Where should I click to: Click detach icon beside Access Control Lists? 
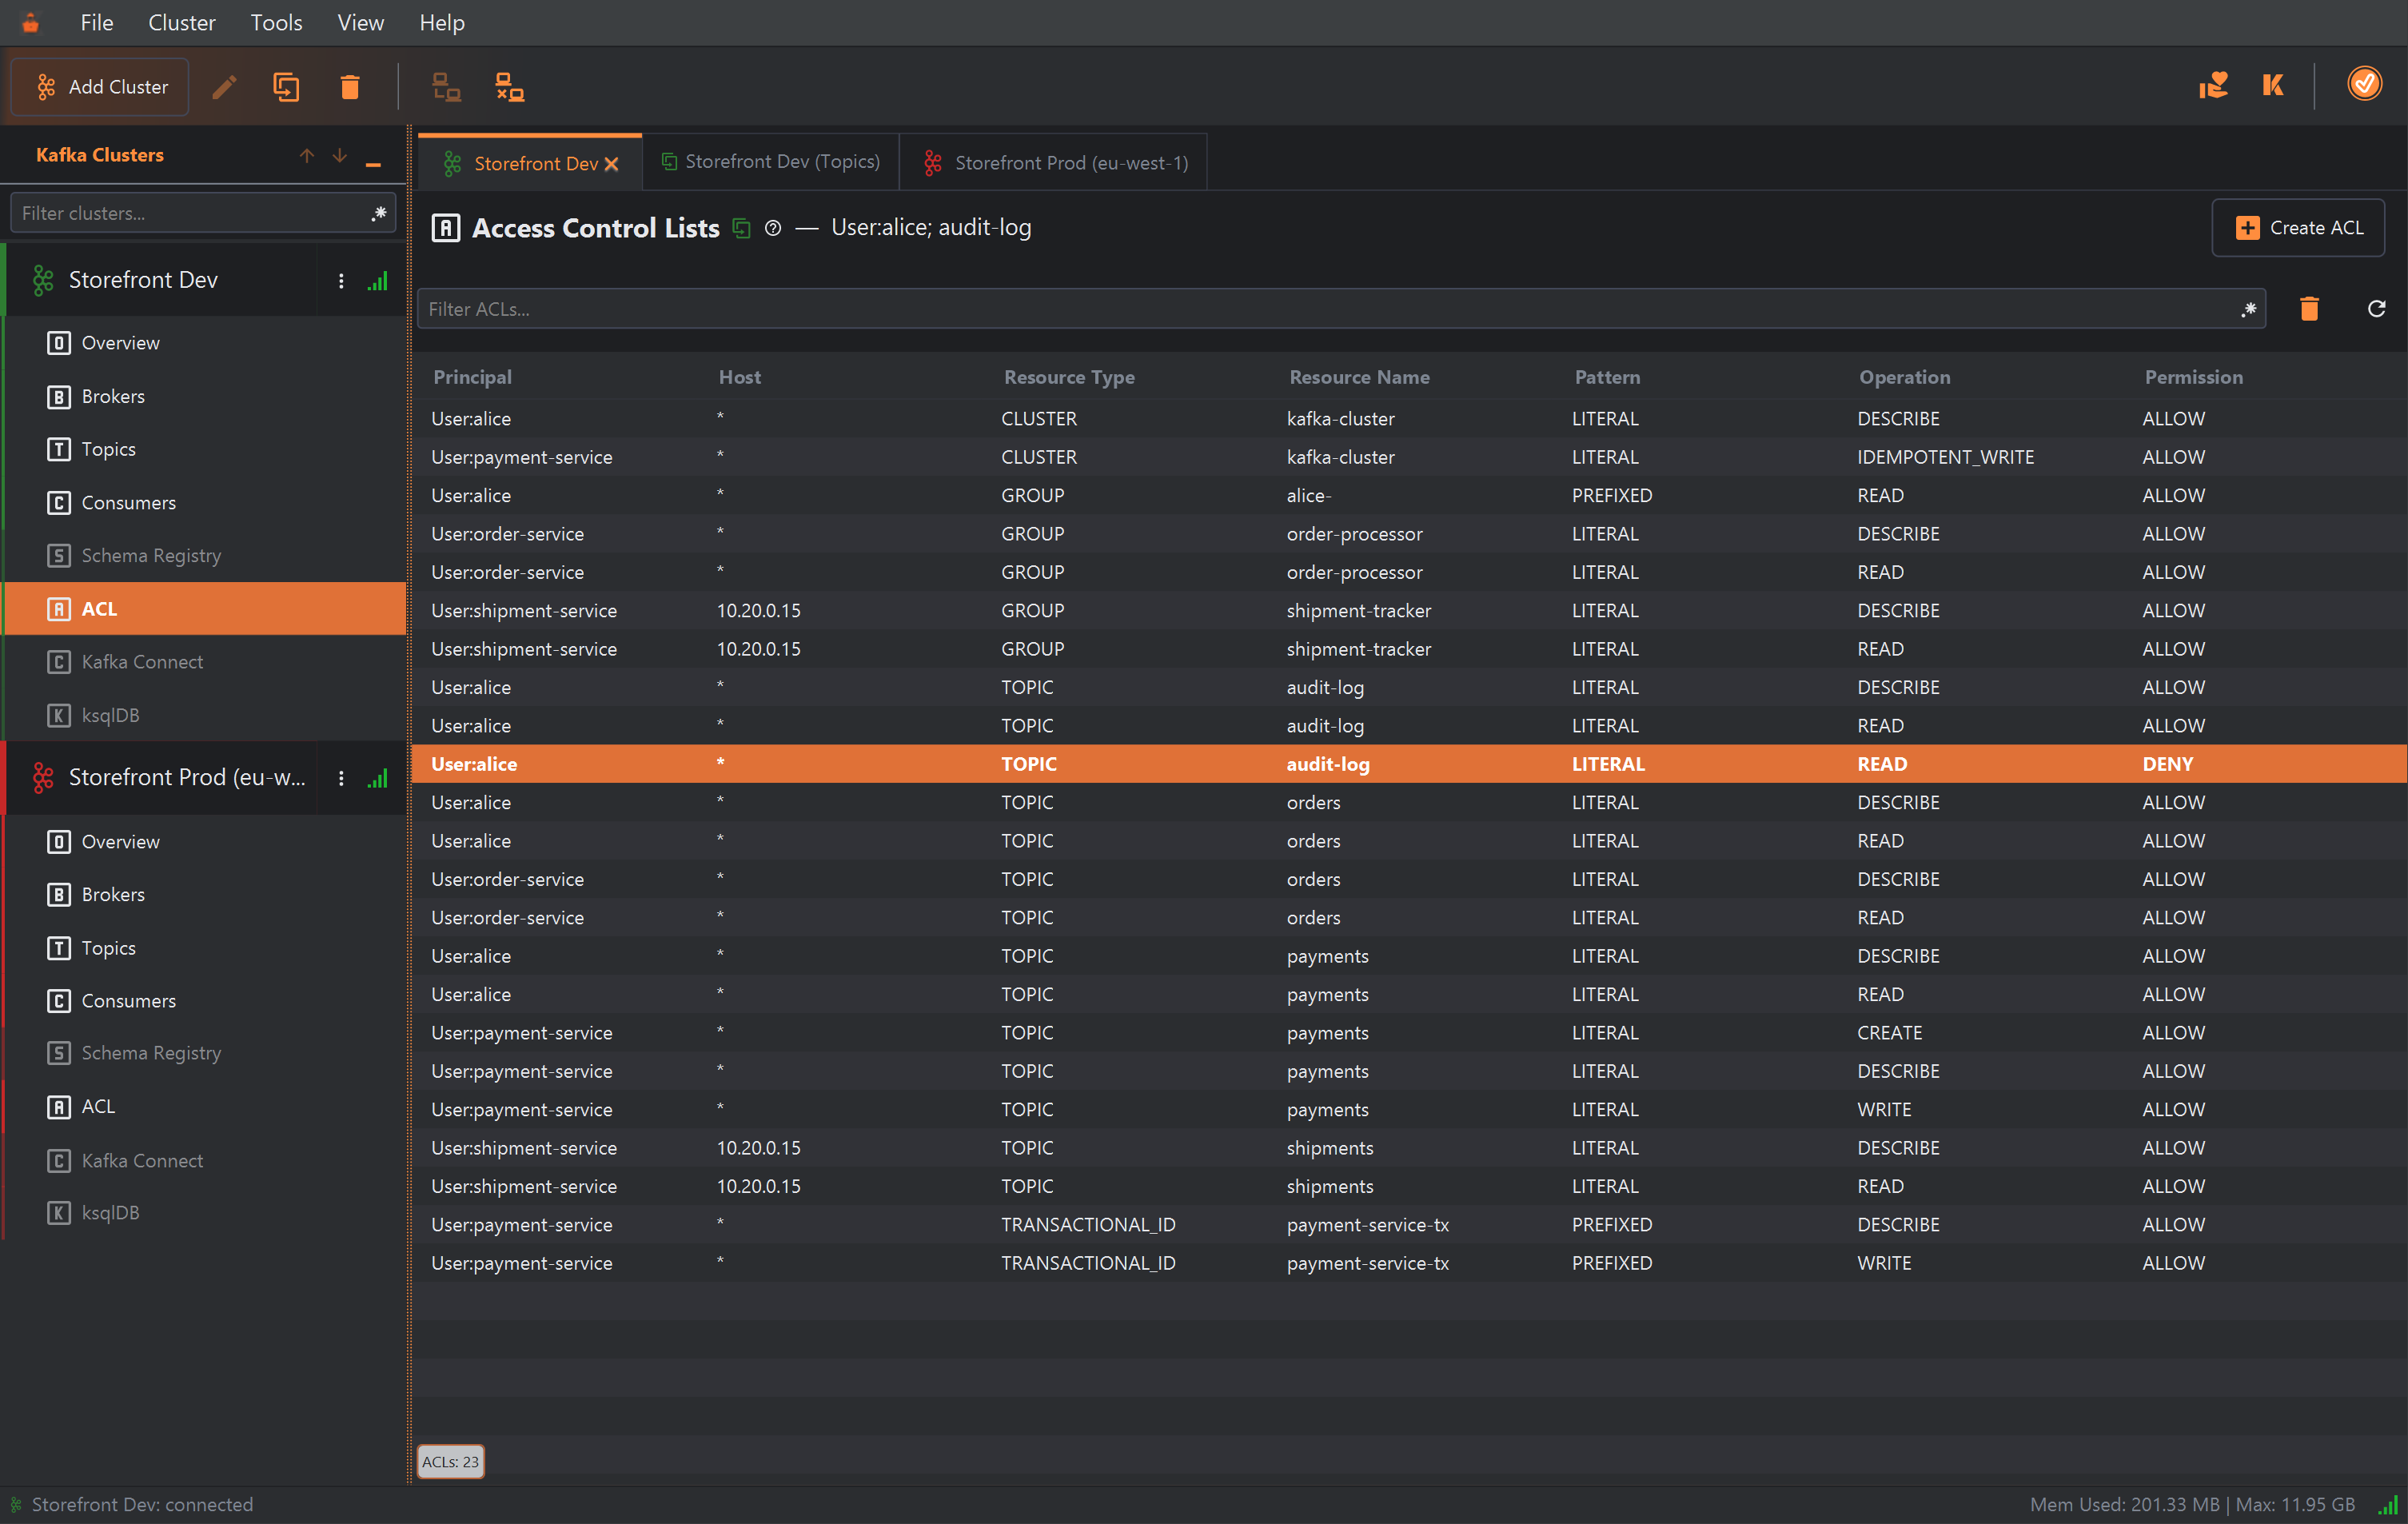click(x=741, y=228)
